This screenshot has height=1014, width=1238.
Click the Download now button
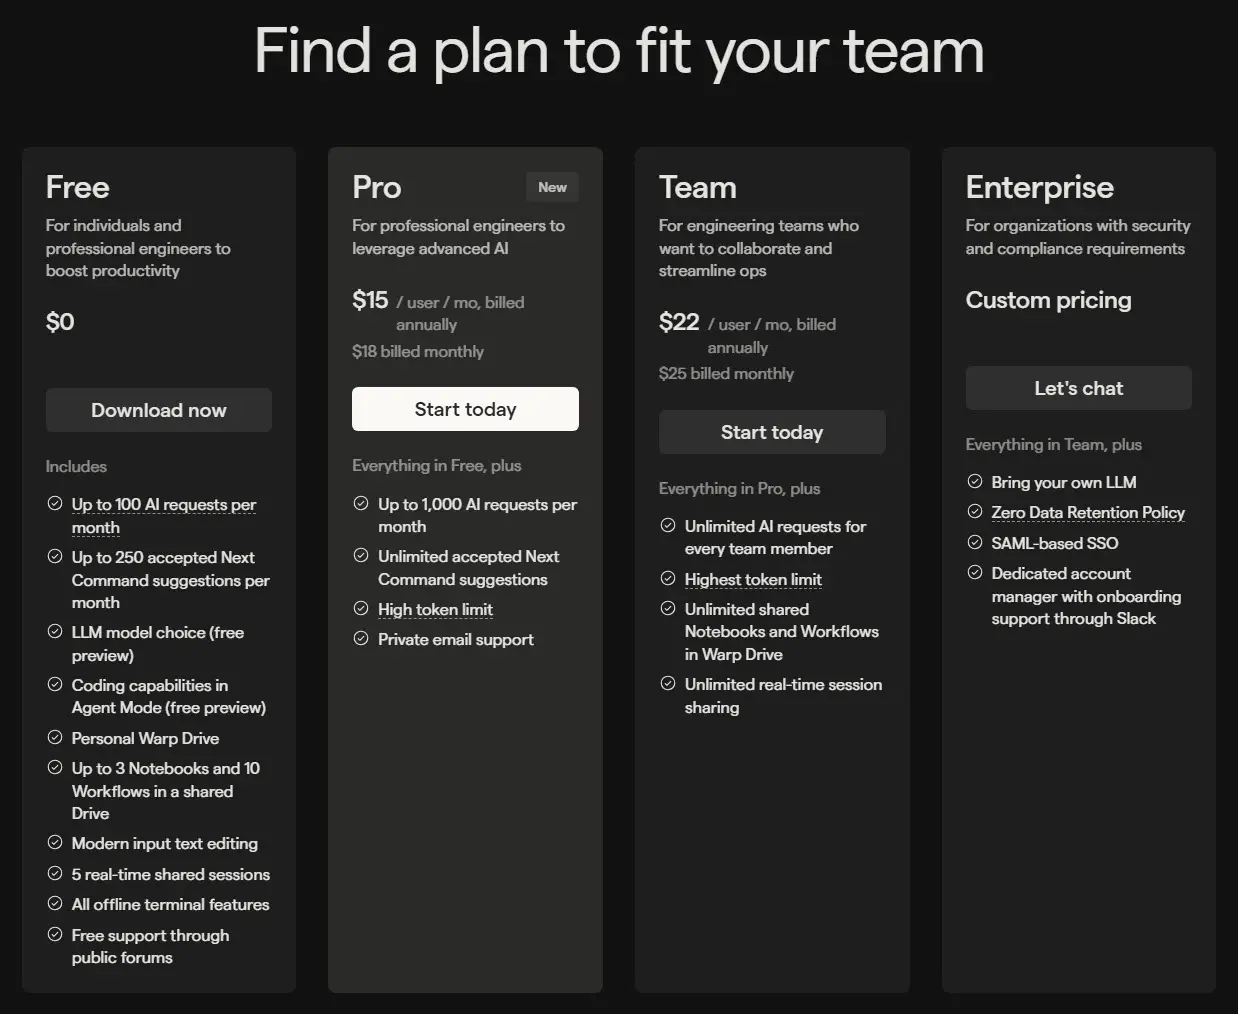click(158, 410)
